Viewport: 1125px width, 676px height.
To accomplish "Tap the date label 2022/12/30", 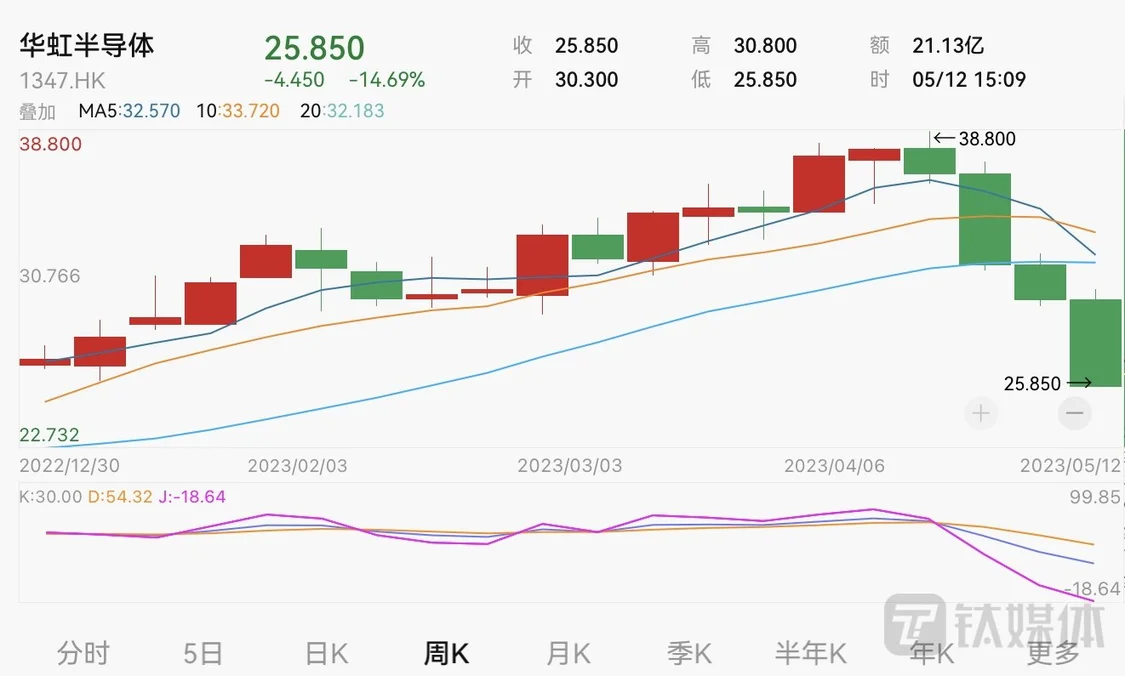I will click(70, 466).
